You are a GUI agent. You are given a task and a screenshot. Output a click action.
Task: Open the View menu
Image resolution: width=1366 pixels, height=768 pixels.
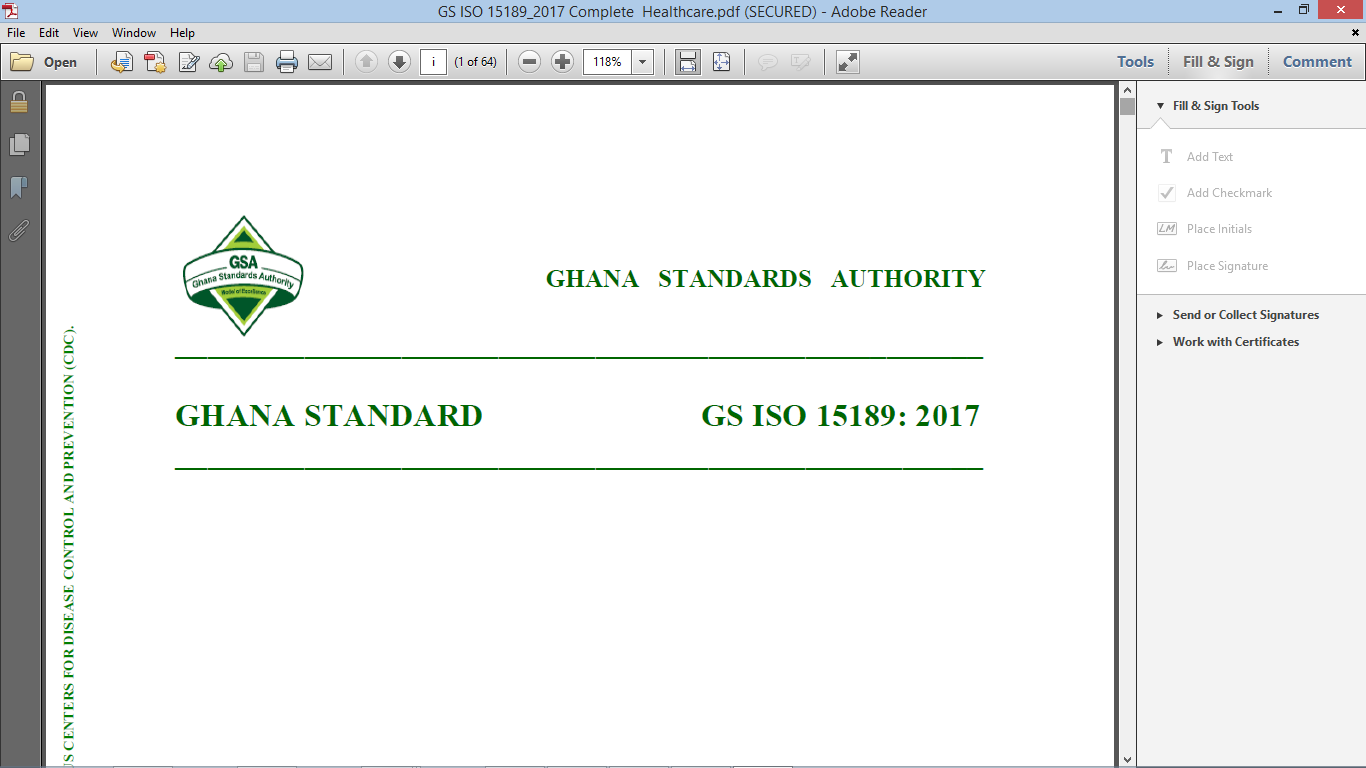coord(85,33)
